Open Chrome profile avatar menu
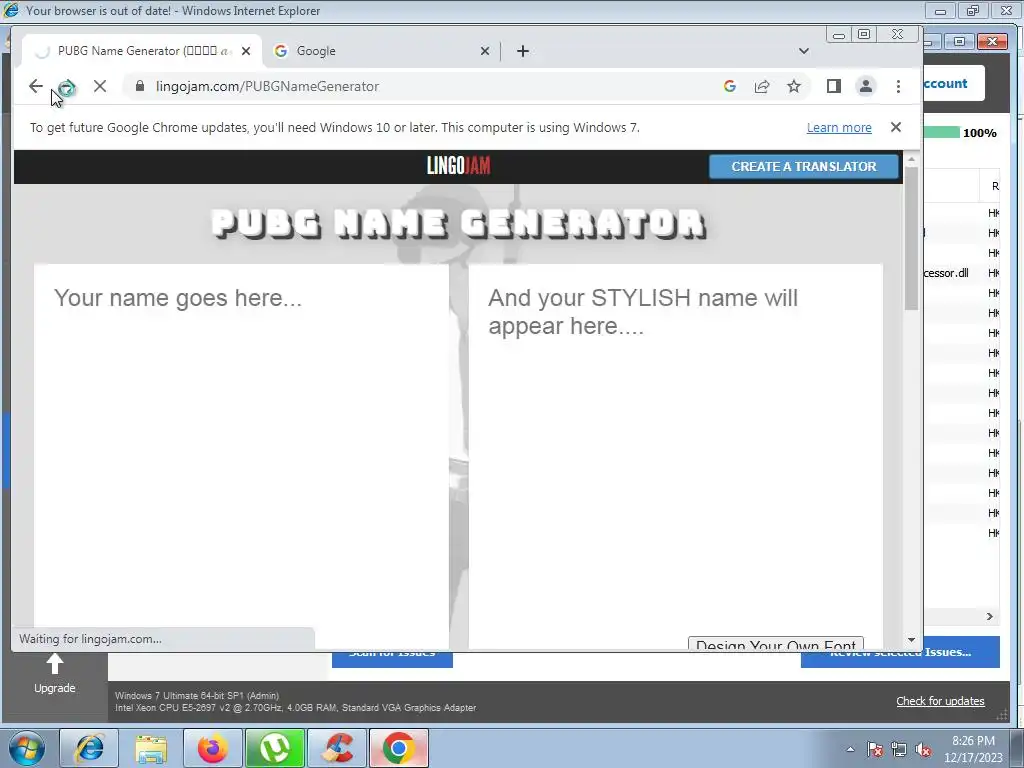This screenshot has height=768, width=1024. tap(865, 86)
